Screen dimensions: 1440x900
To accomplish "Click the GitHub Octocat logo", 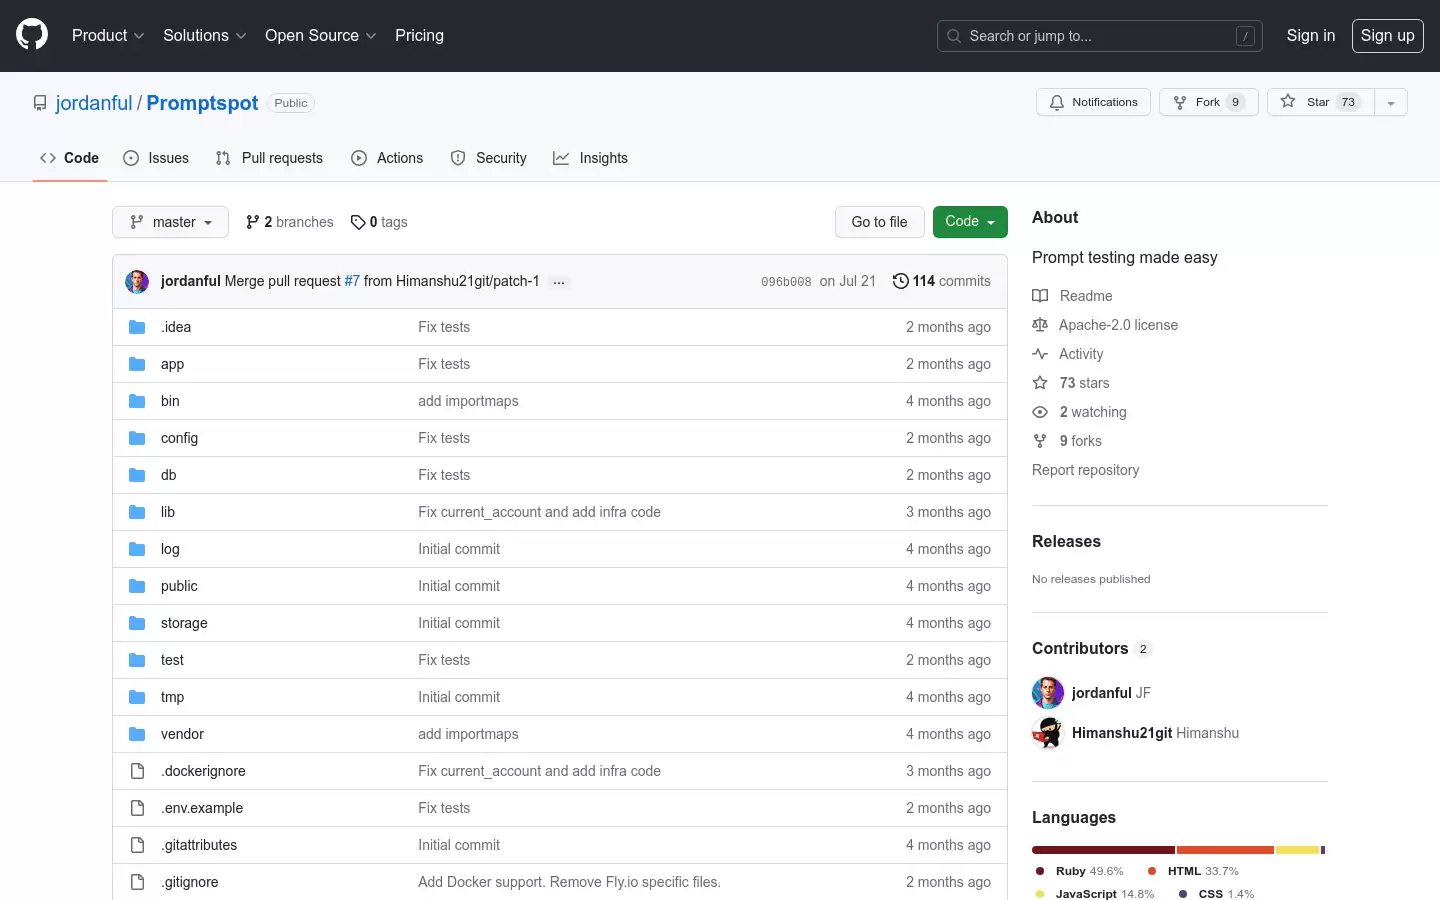I will click(x=32, y=35).
